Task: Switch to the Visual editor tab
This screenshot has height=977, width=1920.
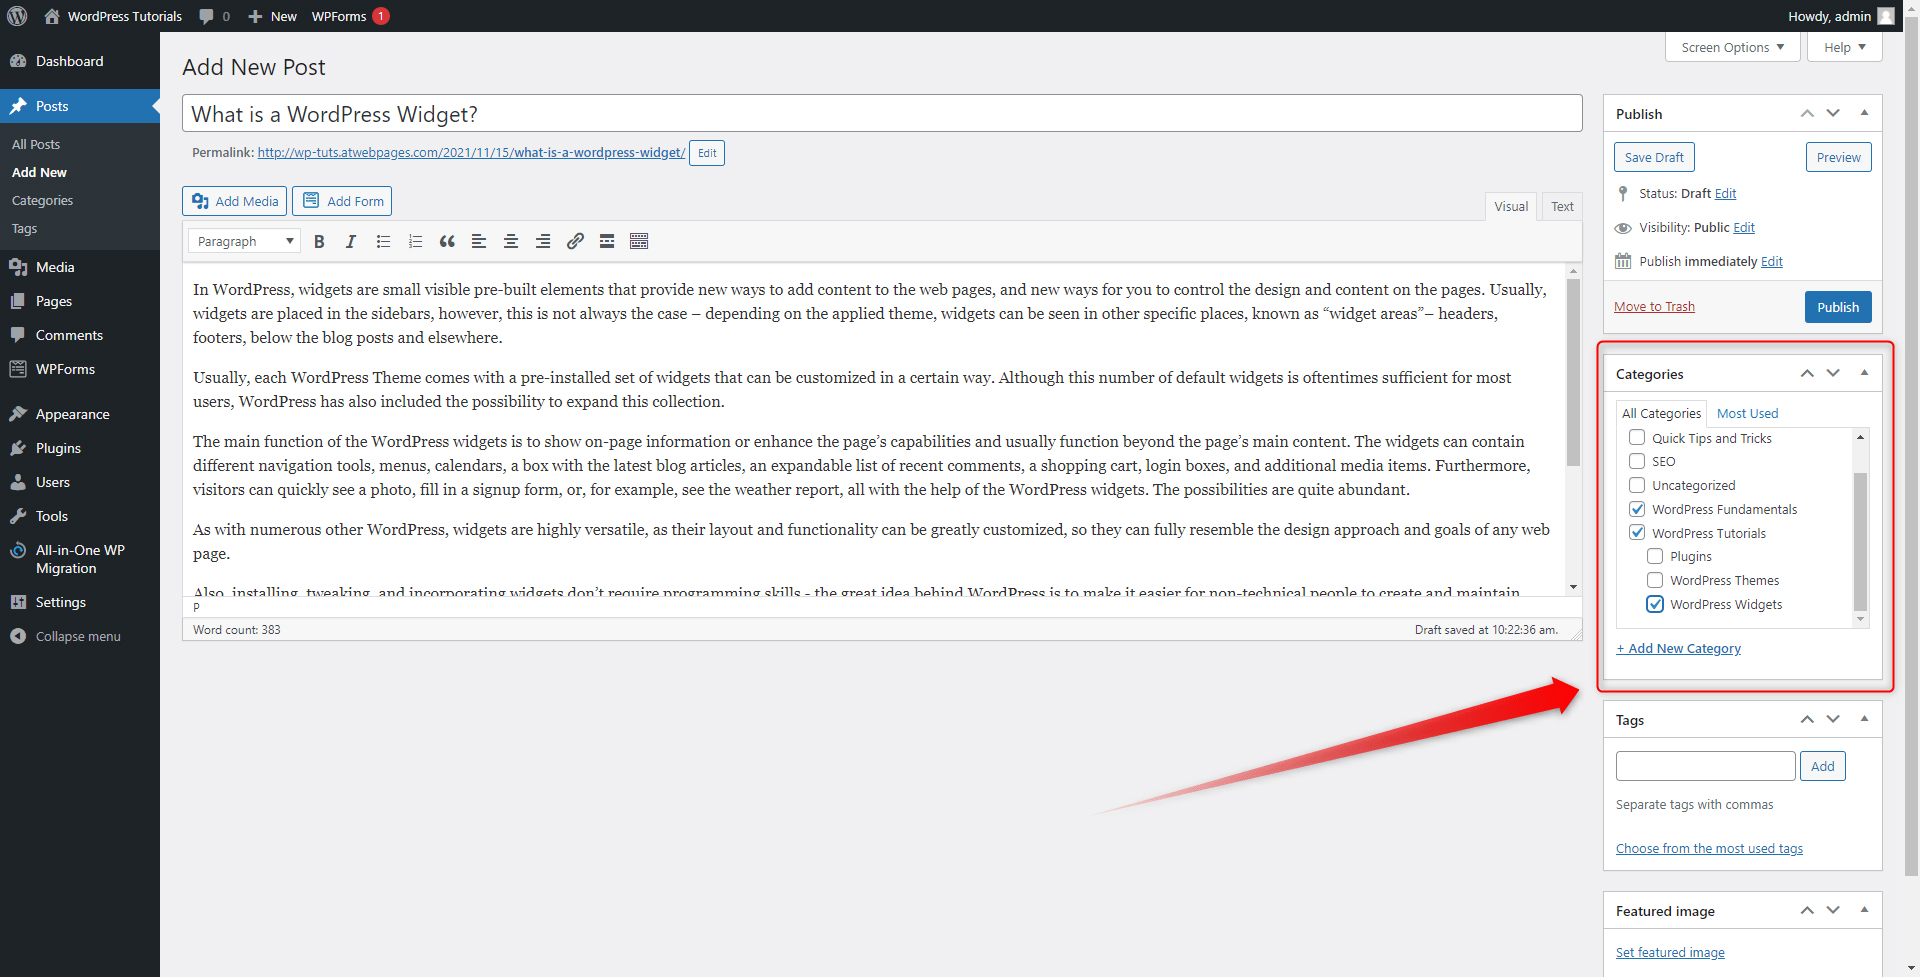Action: [1511, 206]
